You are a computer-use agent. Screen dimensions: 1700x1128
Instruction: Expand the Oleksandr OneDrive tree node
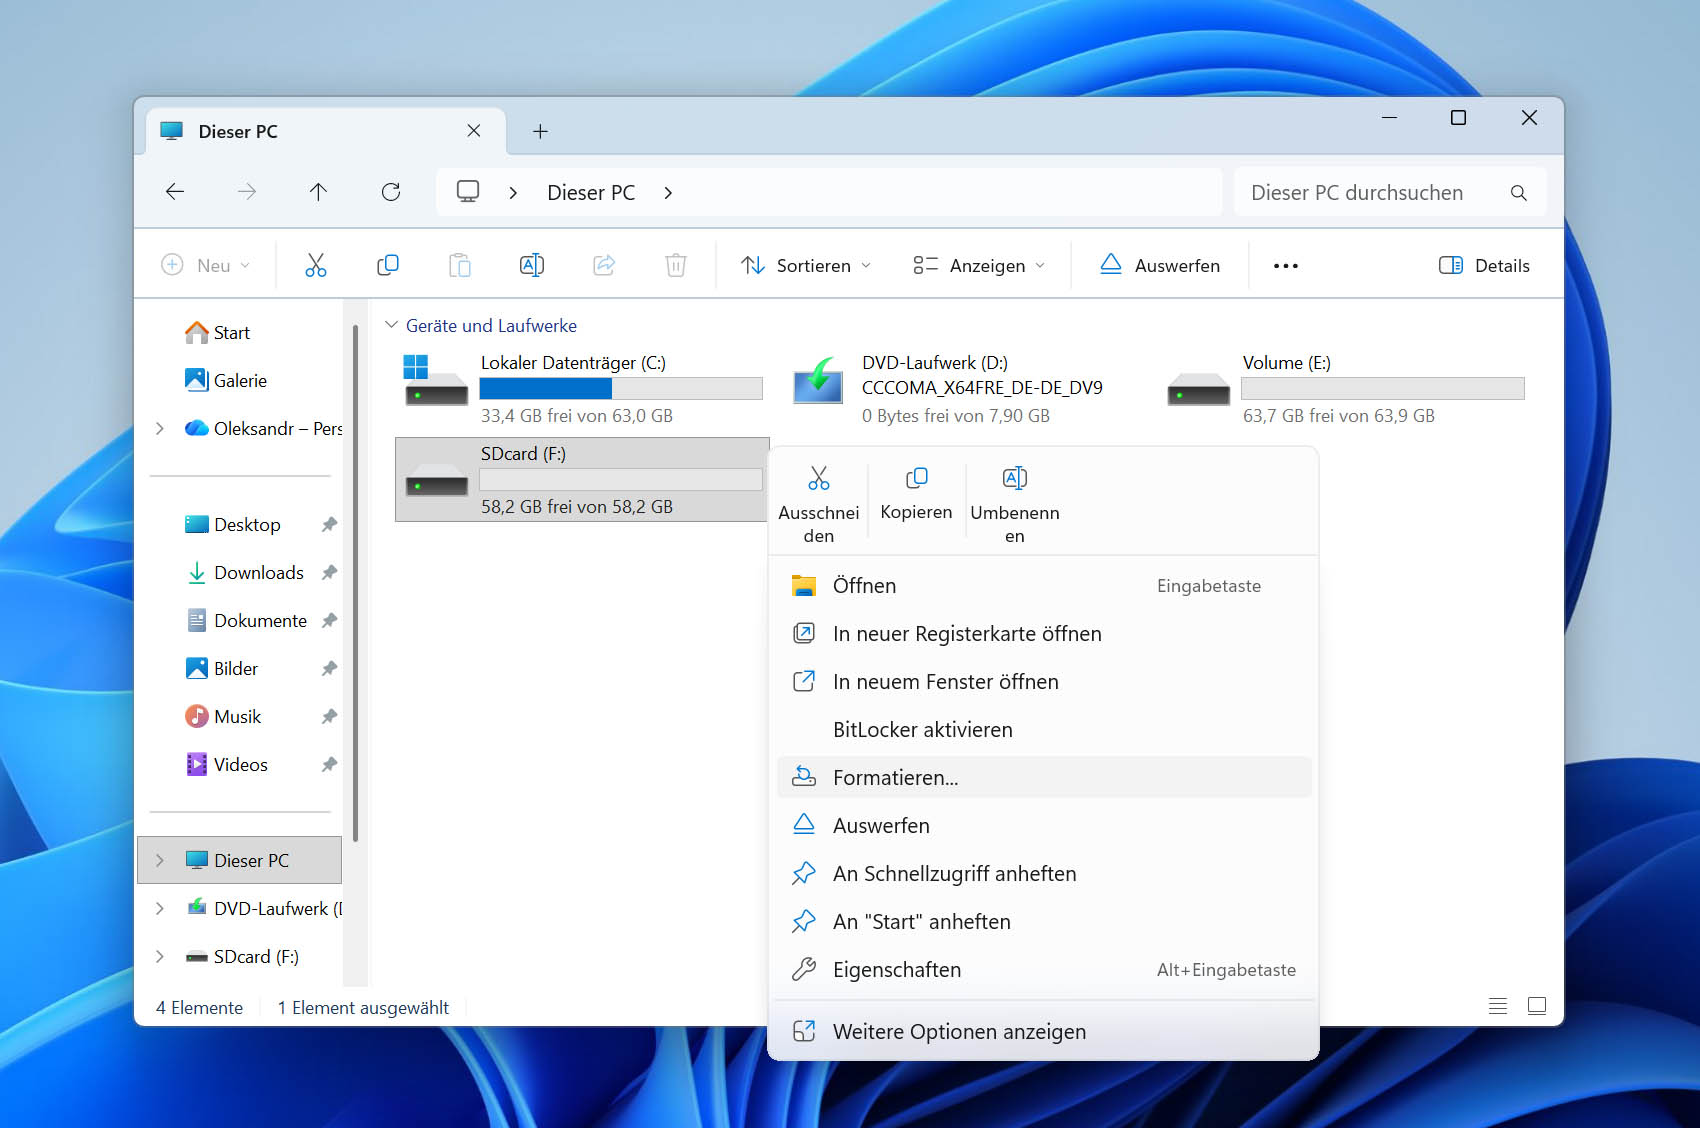160,428
